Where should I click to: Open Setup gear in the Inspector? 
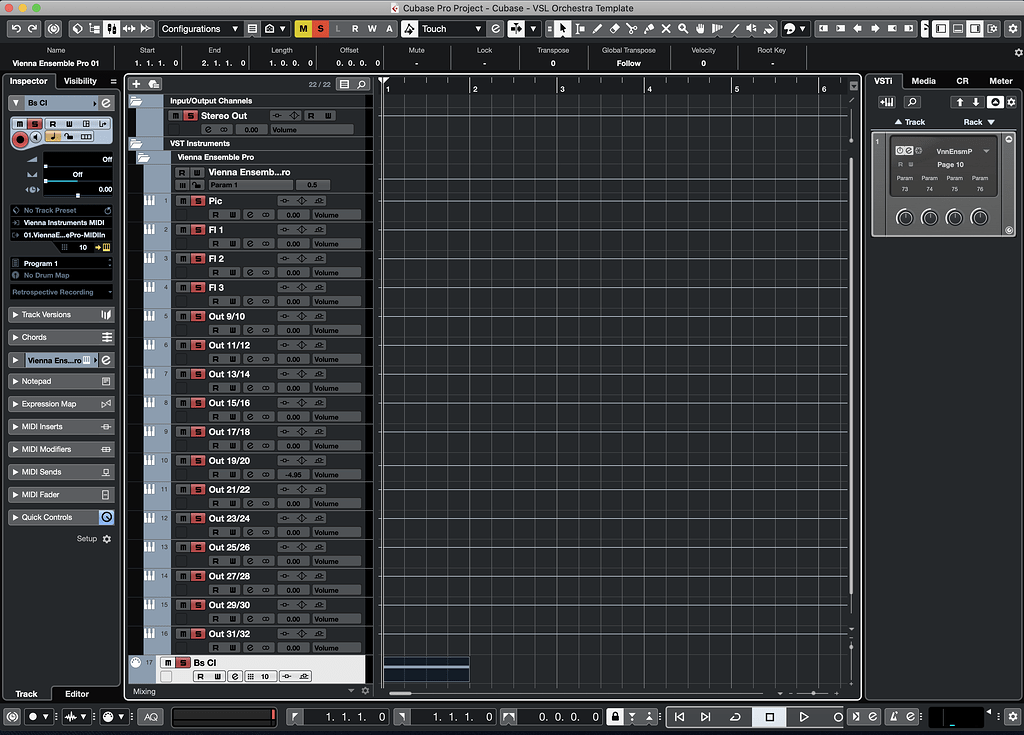[106, 539]
